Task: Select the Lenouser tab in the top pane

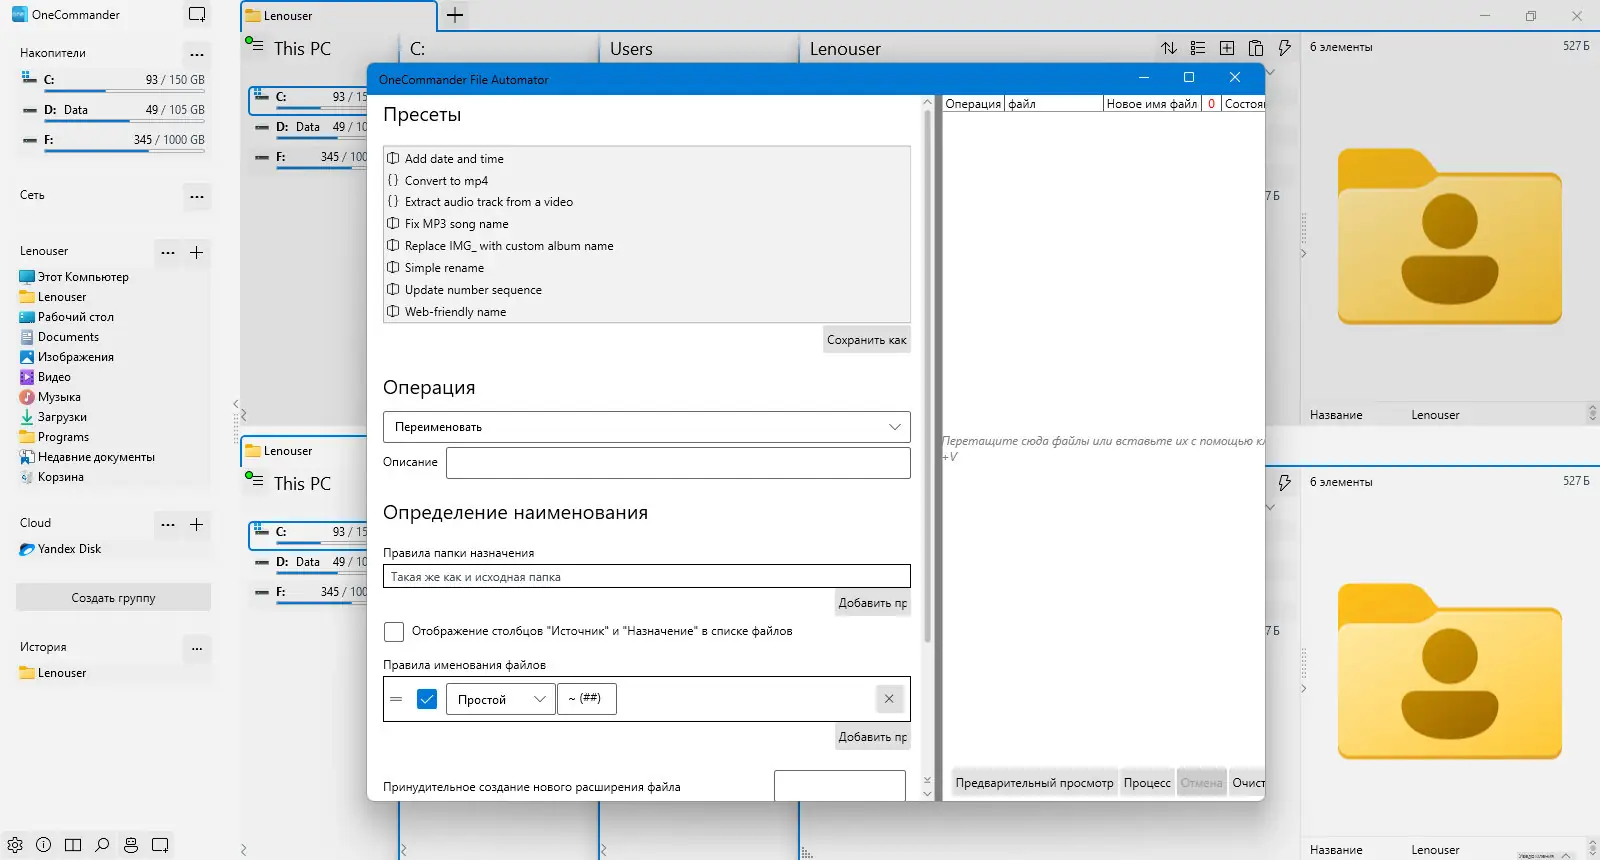Action: [x=338, y=16]
